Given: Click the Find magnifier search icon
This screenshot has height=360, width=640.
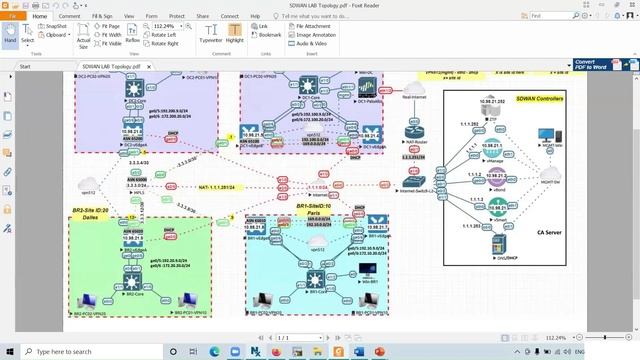Looking at the screenshot, I should point(576,16).
